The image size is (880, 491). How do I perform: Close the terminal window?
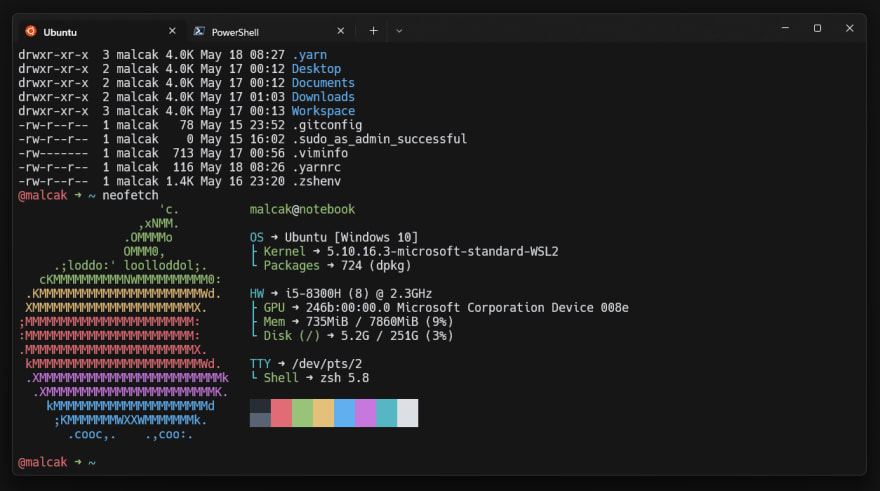click(x=850, y=28)
